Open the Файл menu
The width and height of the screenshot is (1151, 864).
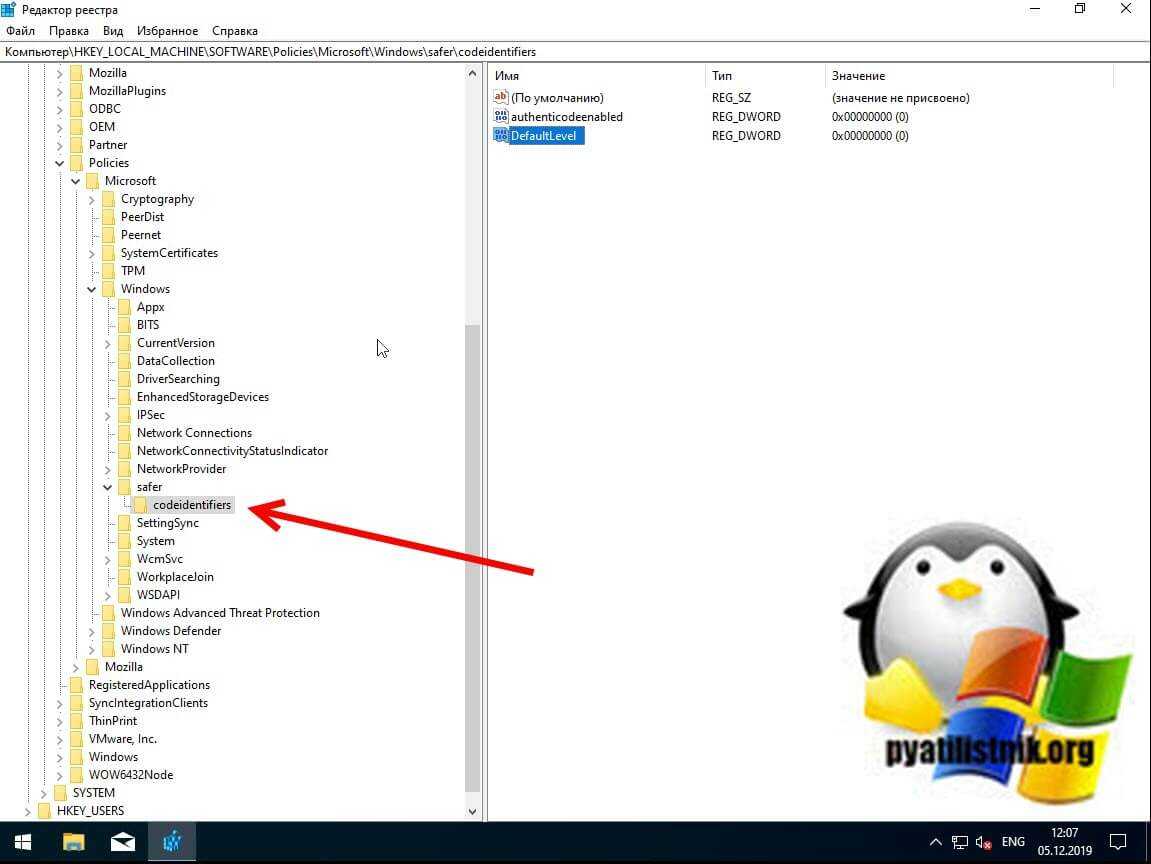tap(20, 31)
